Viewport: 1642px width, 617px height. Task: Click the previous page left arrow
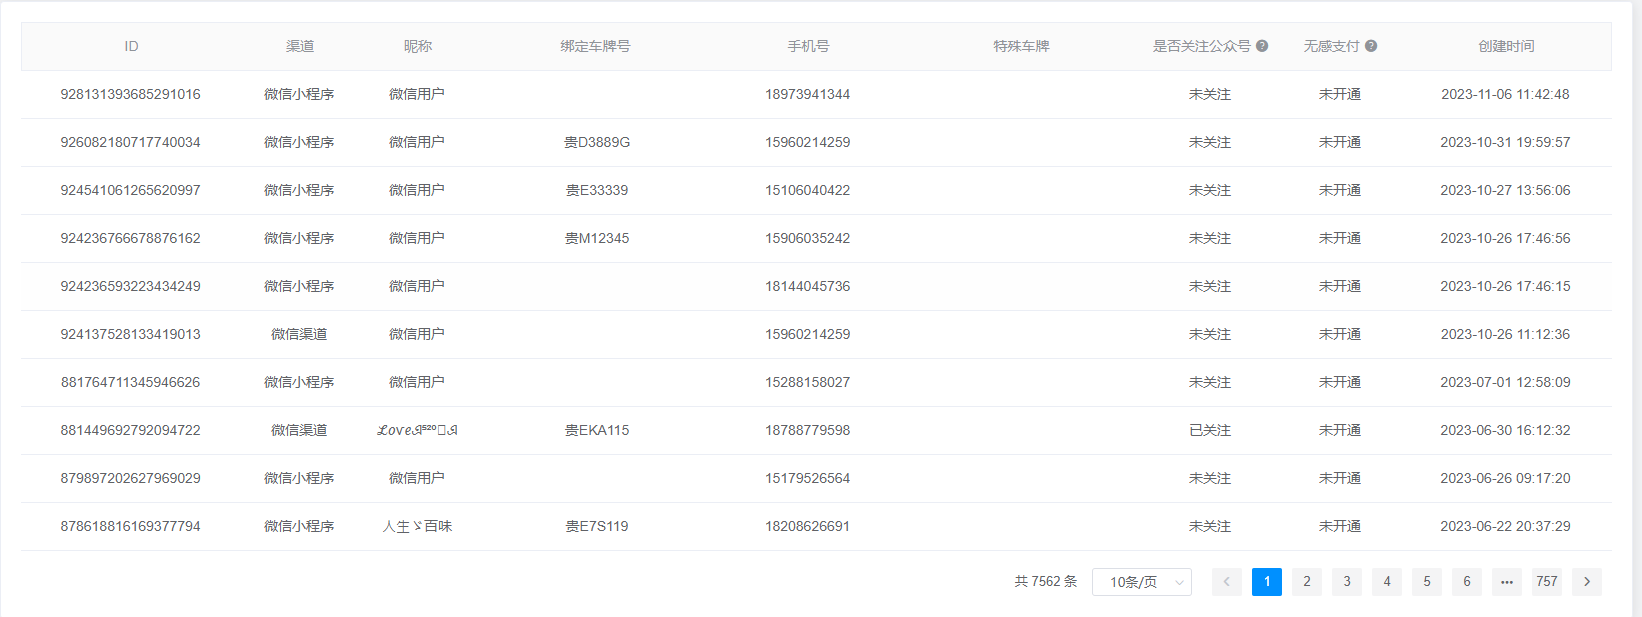coord(1226,582)
